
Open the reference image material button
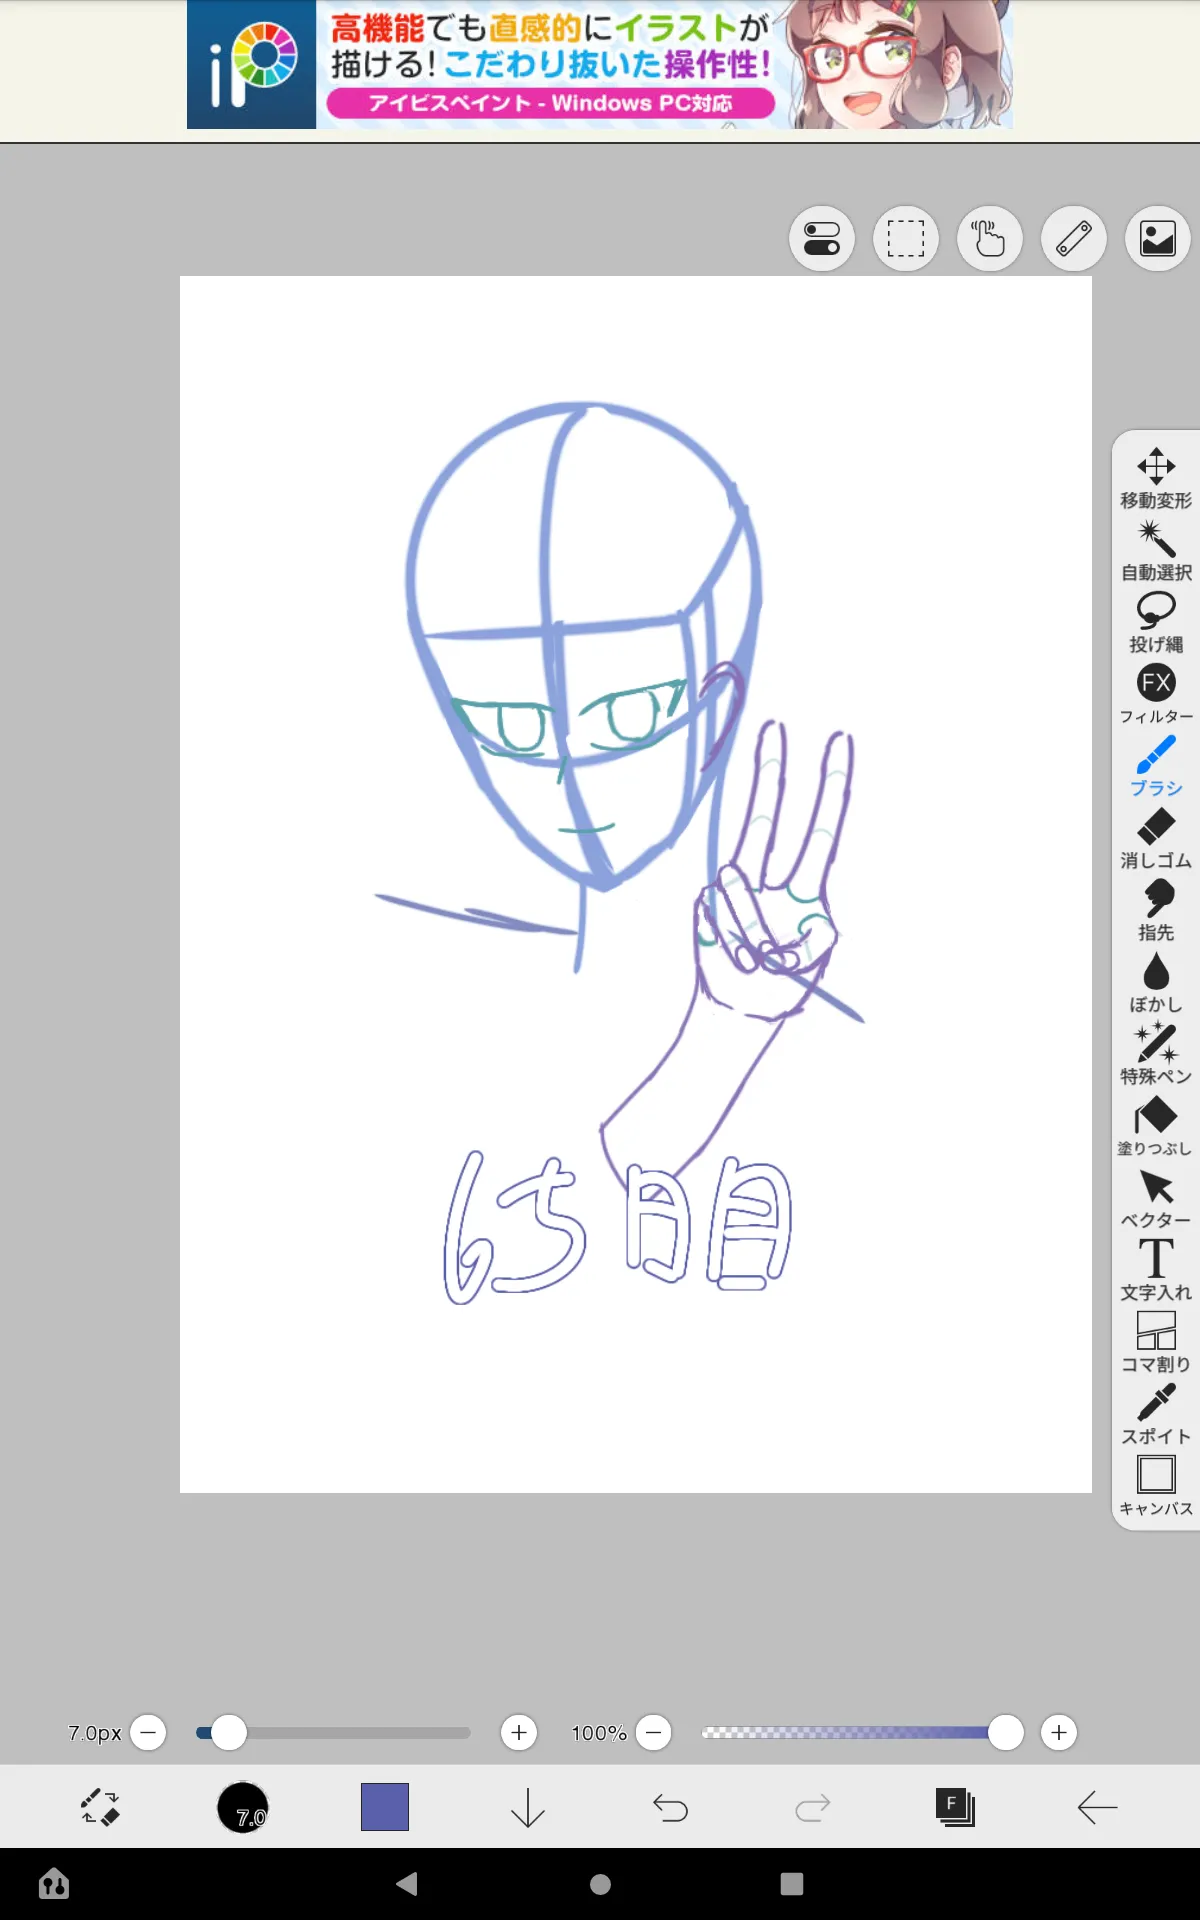point(1158,239)
